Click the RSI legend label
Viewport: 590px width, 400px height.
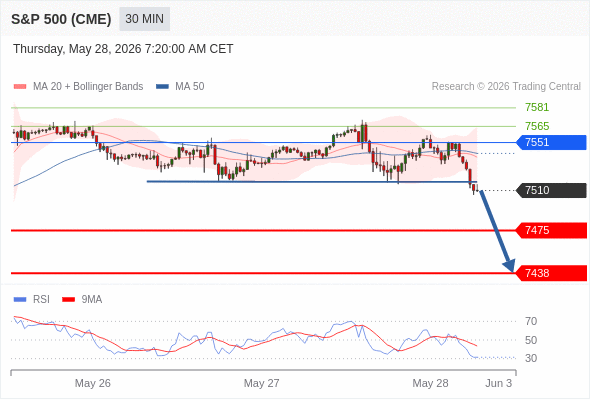tap(41, 300)
